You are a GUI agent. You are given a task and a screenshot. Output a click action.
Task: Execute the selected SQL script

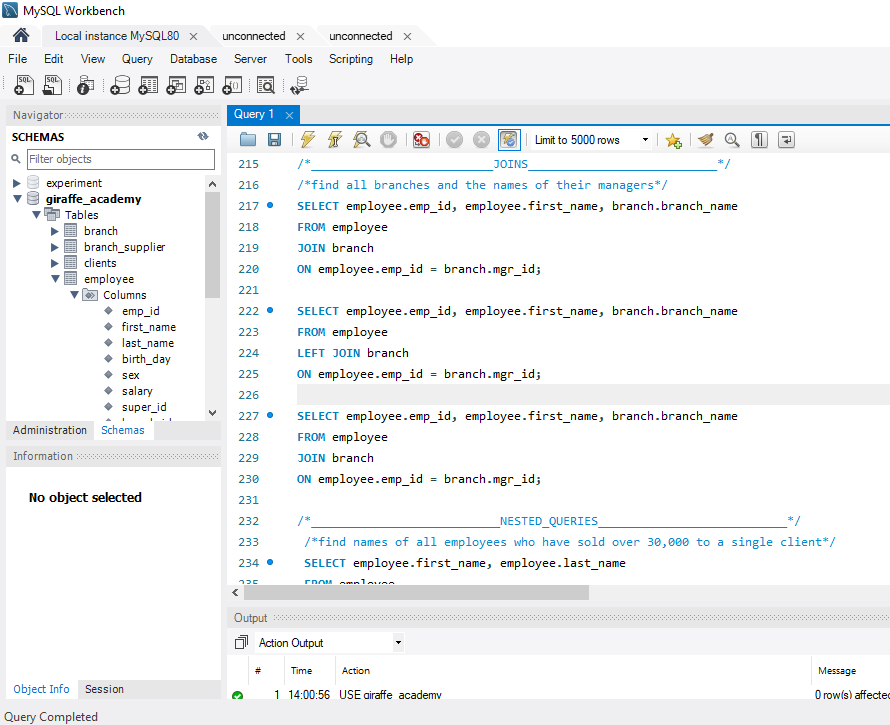point(306,139)
